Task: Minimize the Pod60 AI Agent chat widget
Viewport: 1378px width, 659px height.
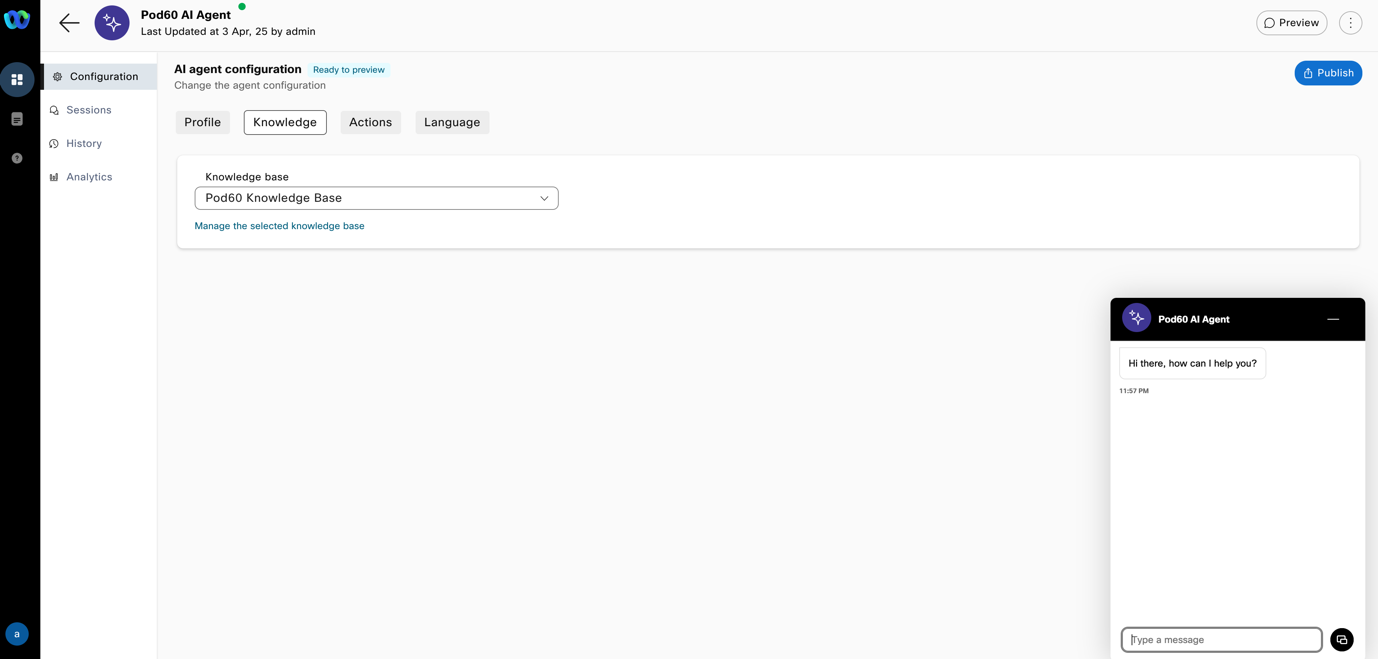Action: (x=1332, y=319)
